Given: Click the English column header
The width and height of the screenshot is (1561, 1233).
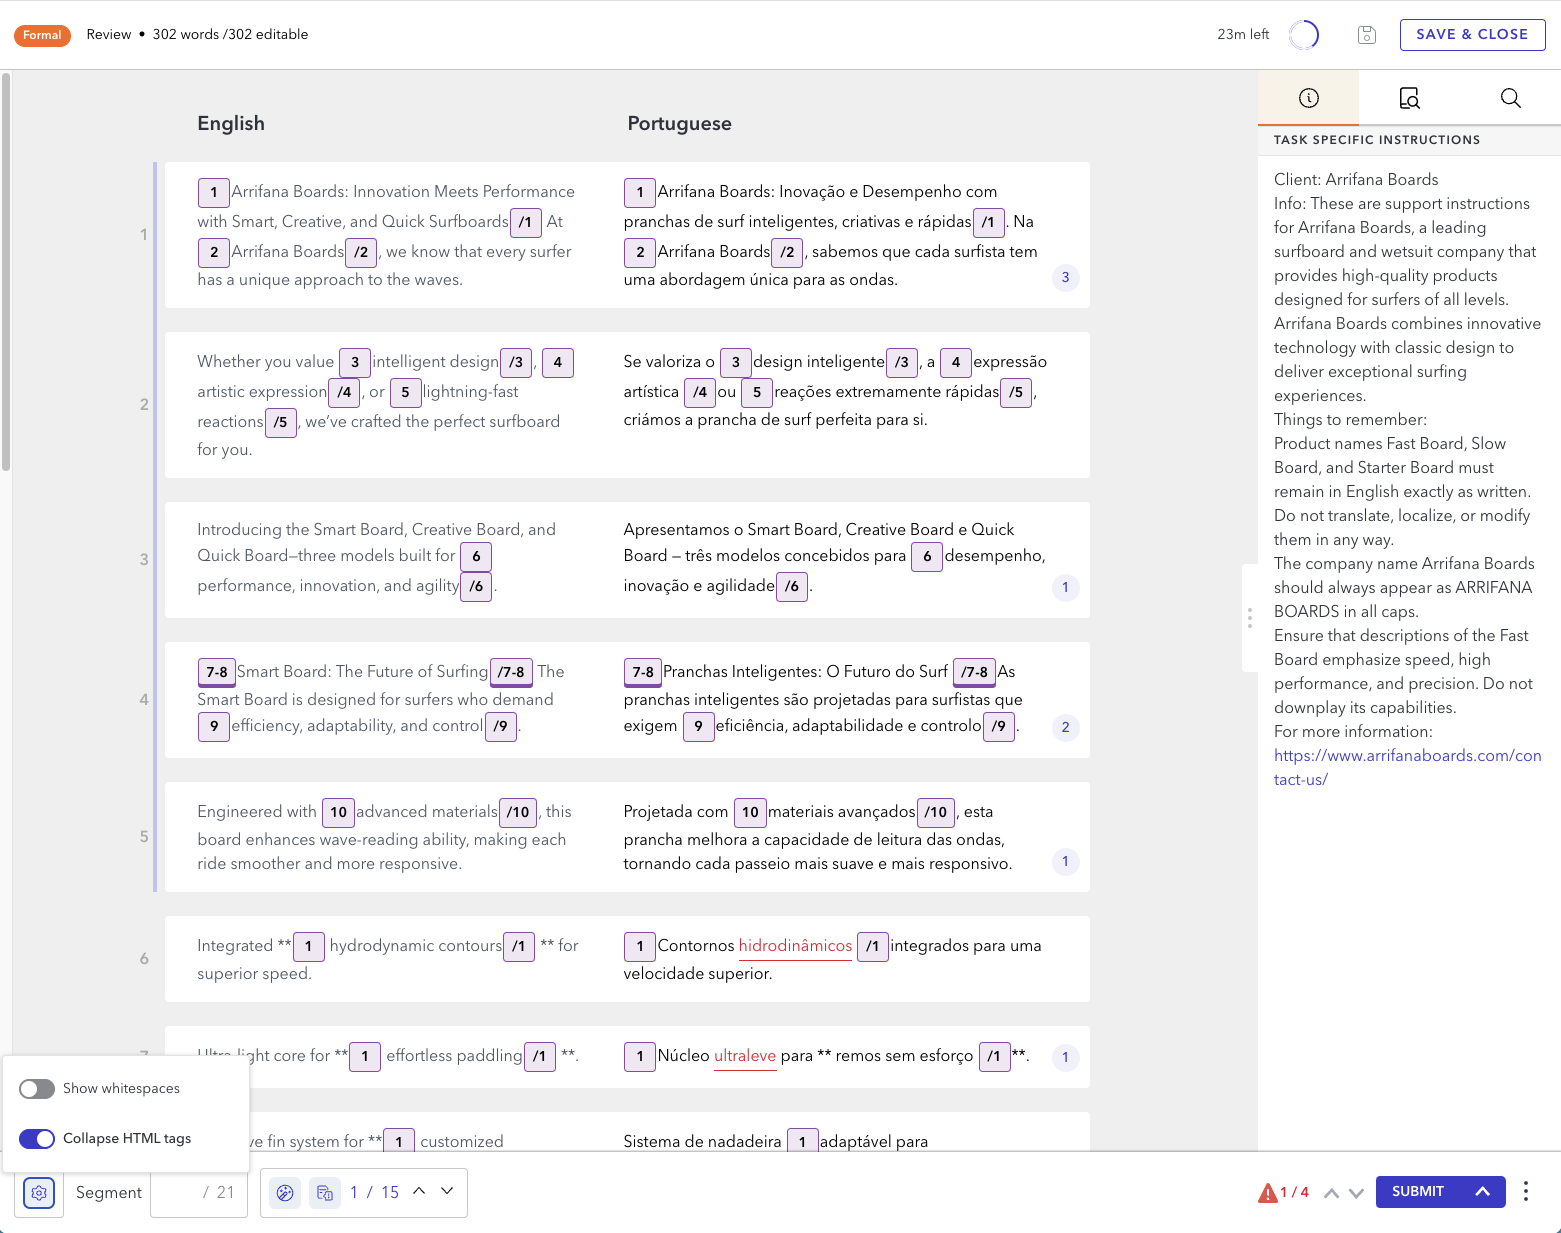Looking at the screenshot, I should tap(231, 123).
